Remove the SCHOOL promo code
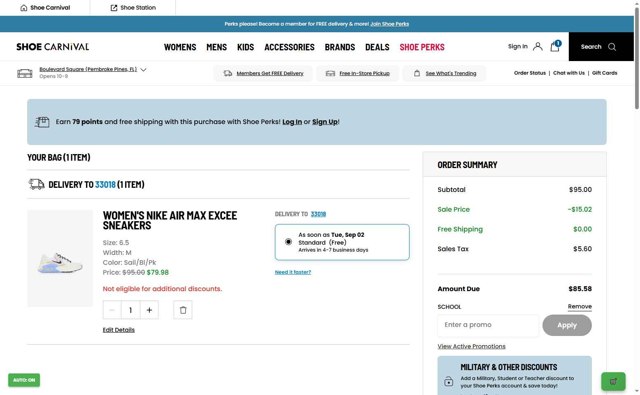Image resolution: width=640 pixels, height=395 pixels. tap(580, 306)
